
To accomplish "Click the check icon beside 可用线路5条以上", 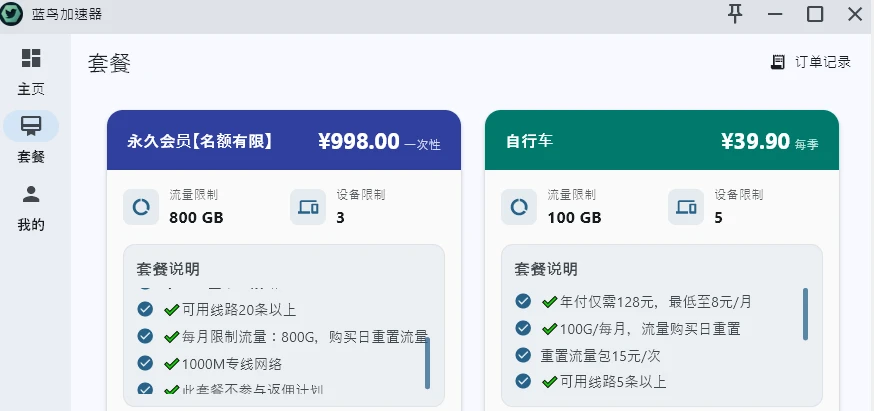I will point(523,381).
